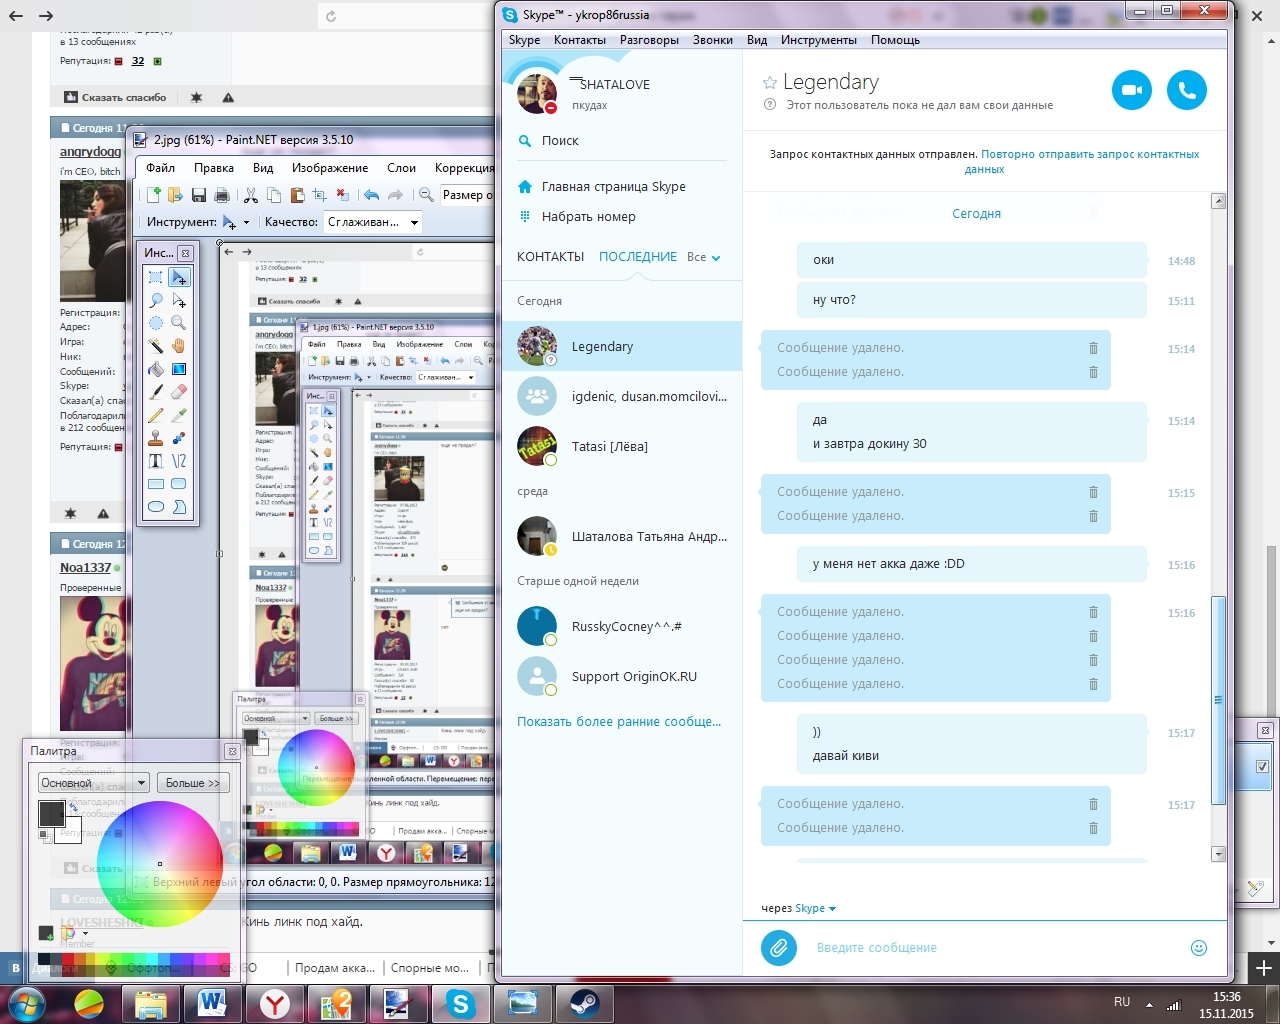Select the Paint Bucket tool

(x=156, y=369)
